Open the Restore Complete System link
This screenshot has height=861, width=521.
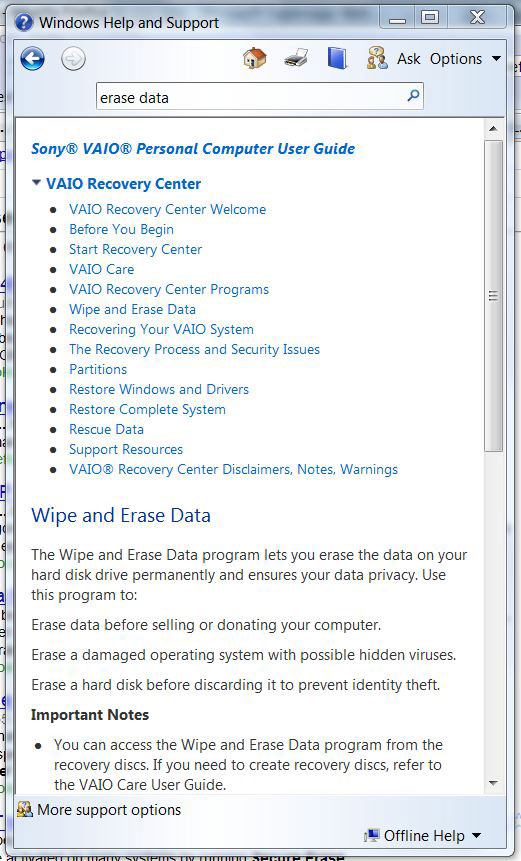coord(147,409)
